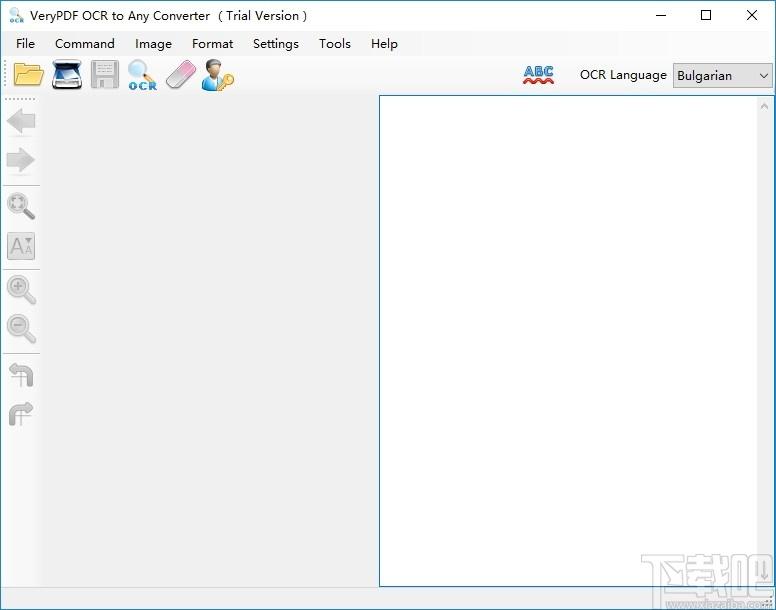Open the Image menu

(153, 44)
